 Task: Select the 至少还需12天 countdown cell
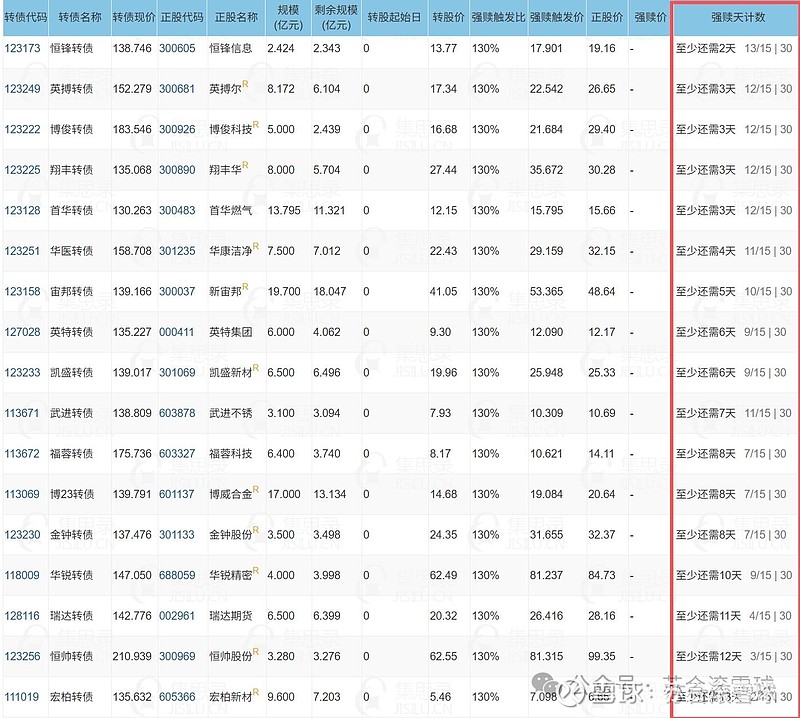click(x=709, y=656)
